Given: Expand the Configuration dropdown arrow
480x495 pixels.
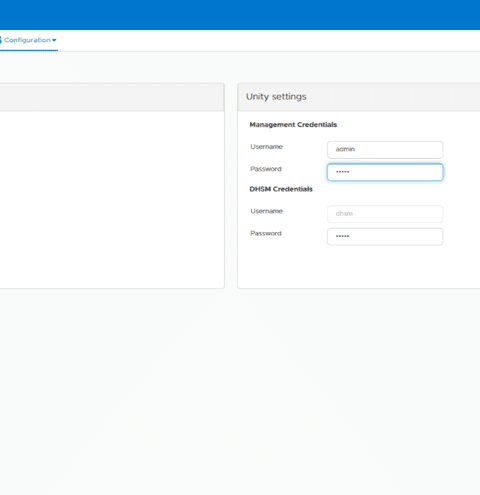Looking at the screenshot, I should pos(54,40).
